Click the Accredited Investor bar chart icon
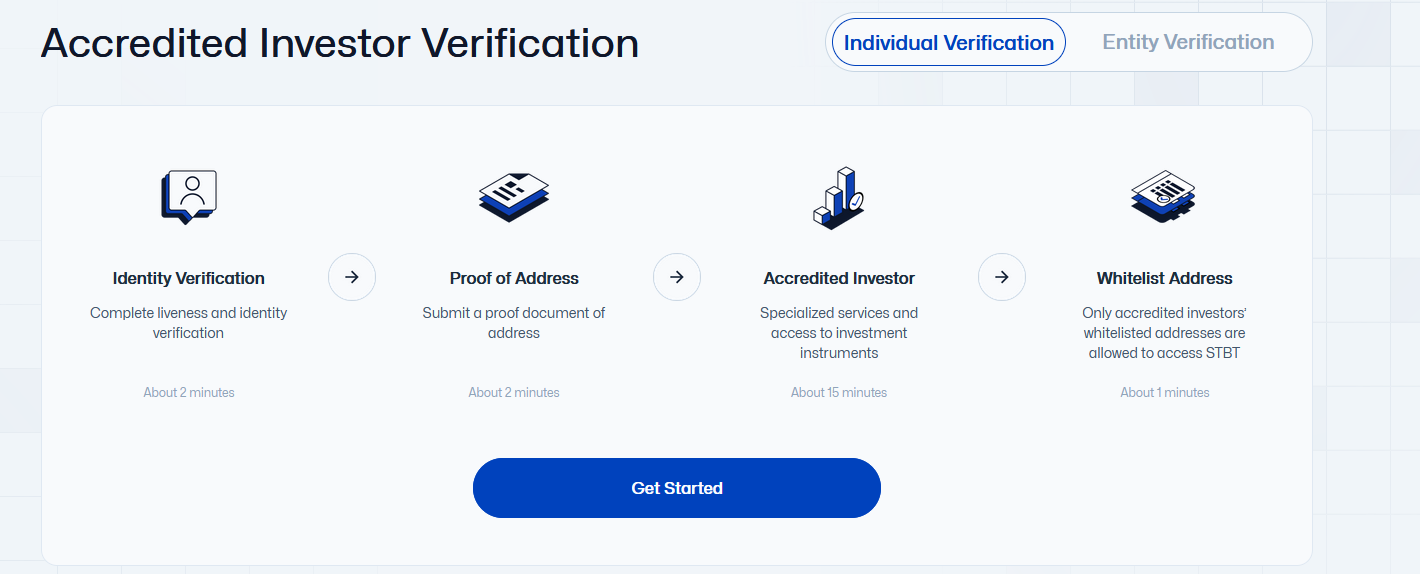1420x574 pixels. [x=838, y=196]
